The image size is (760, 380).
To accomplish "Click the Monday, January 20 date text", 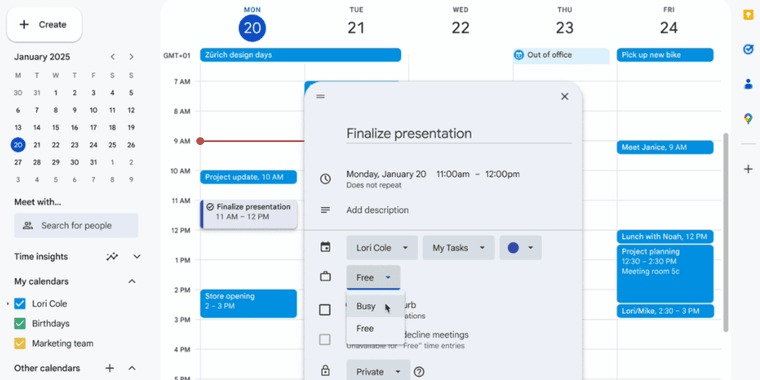I will pyautogui.click(x=386, y=174).
